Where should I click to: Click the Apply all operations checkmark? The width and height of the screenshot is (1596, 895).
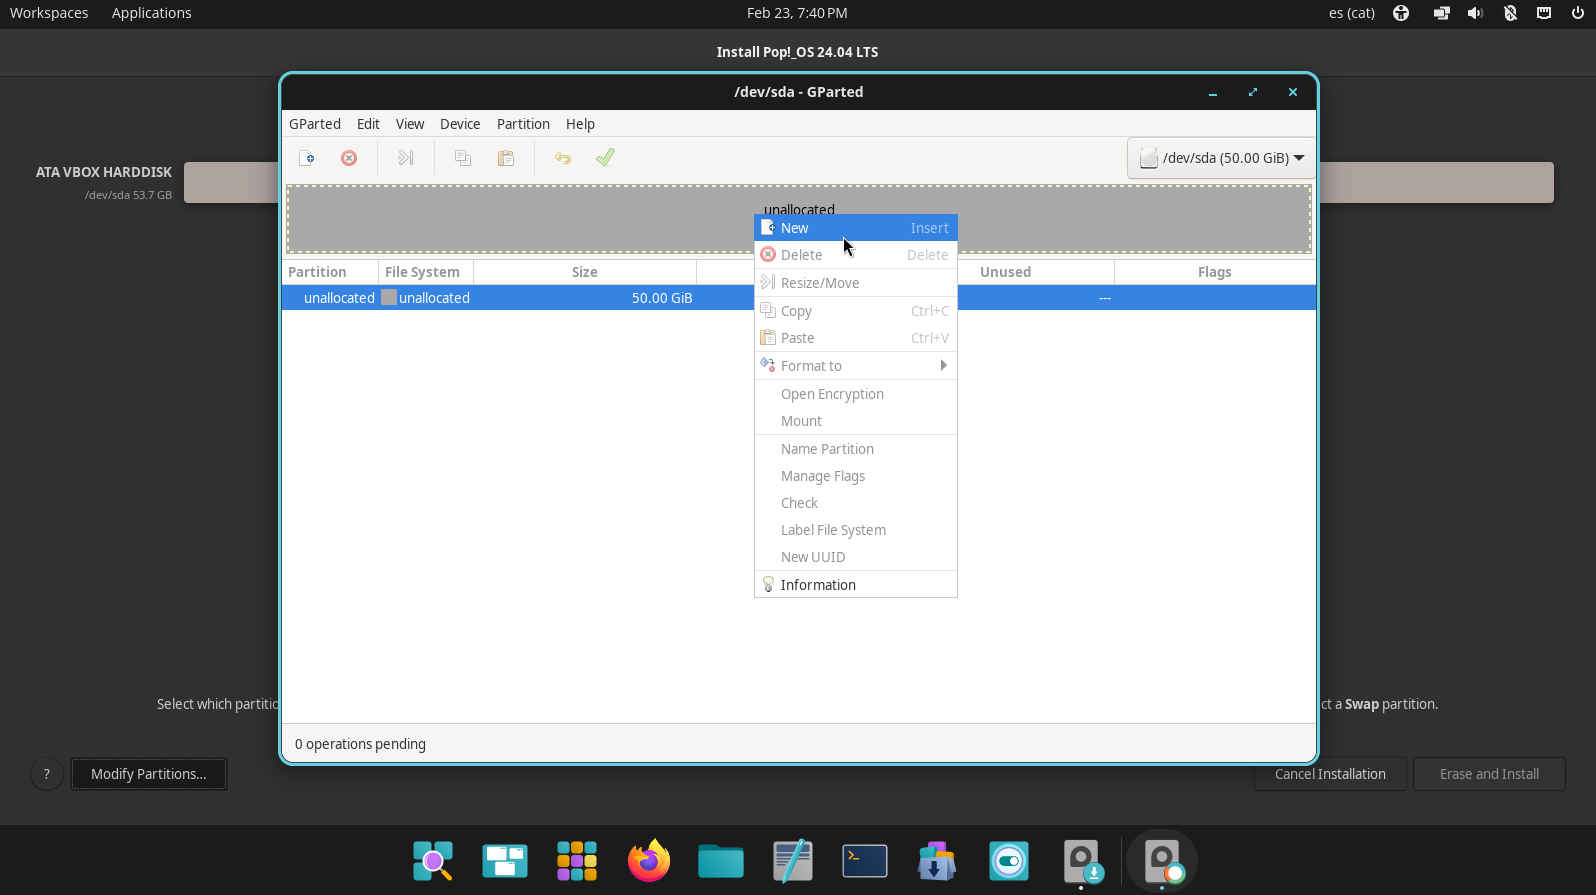605,158
